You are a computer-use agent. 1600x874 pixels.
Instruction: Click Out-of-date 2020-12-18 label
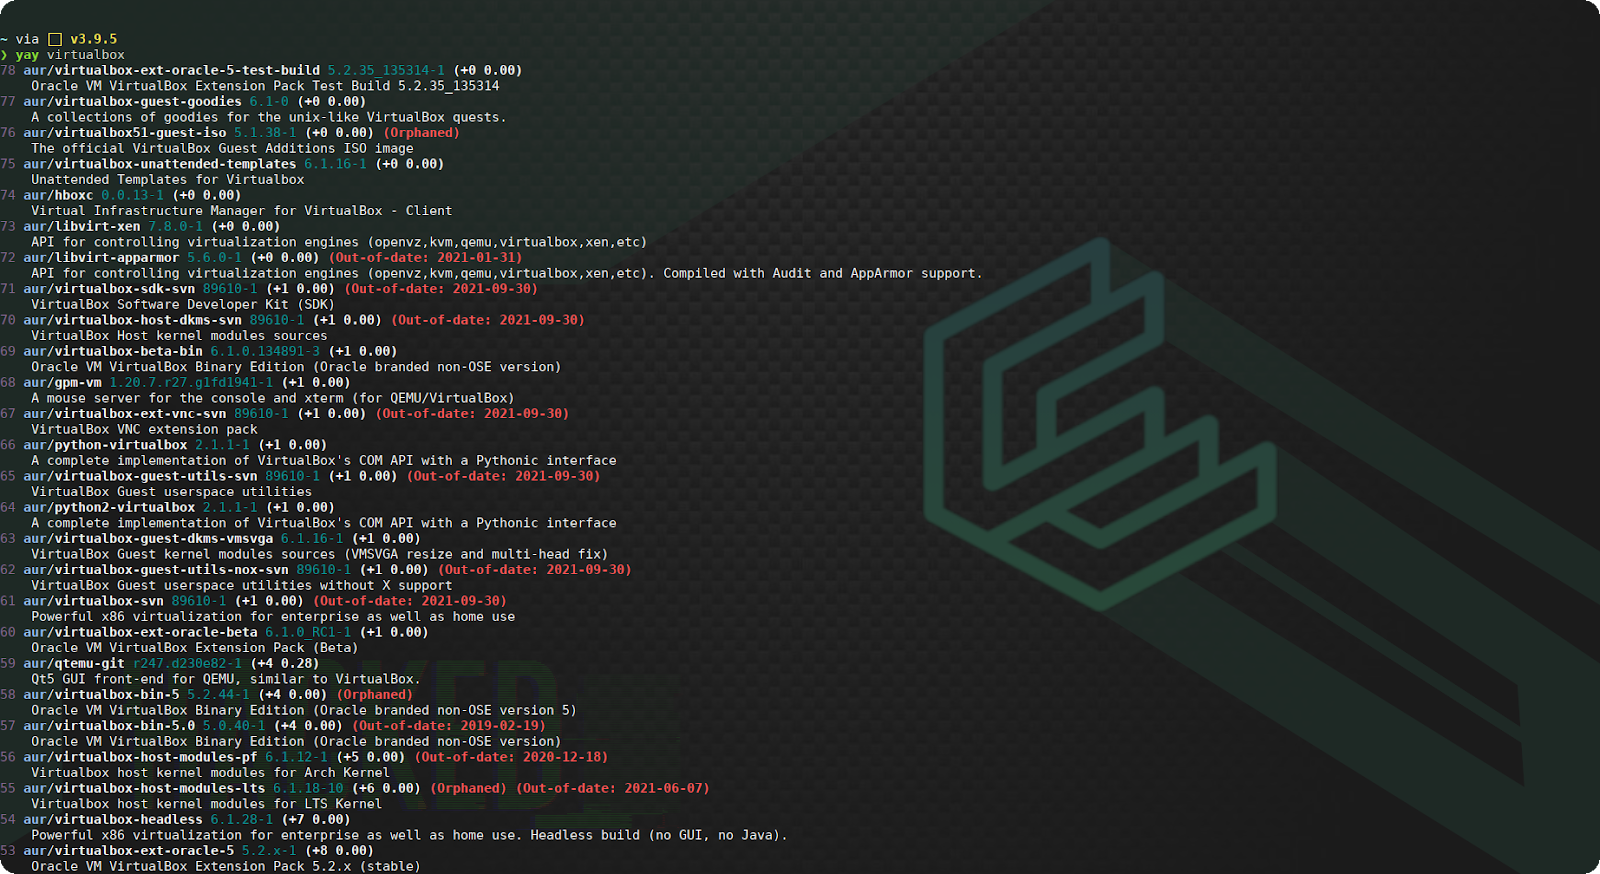pyautogui.click(x=512, y=757)
